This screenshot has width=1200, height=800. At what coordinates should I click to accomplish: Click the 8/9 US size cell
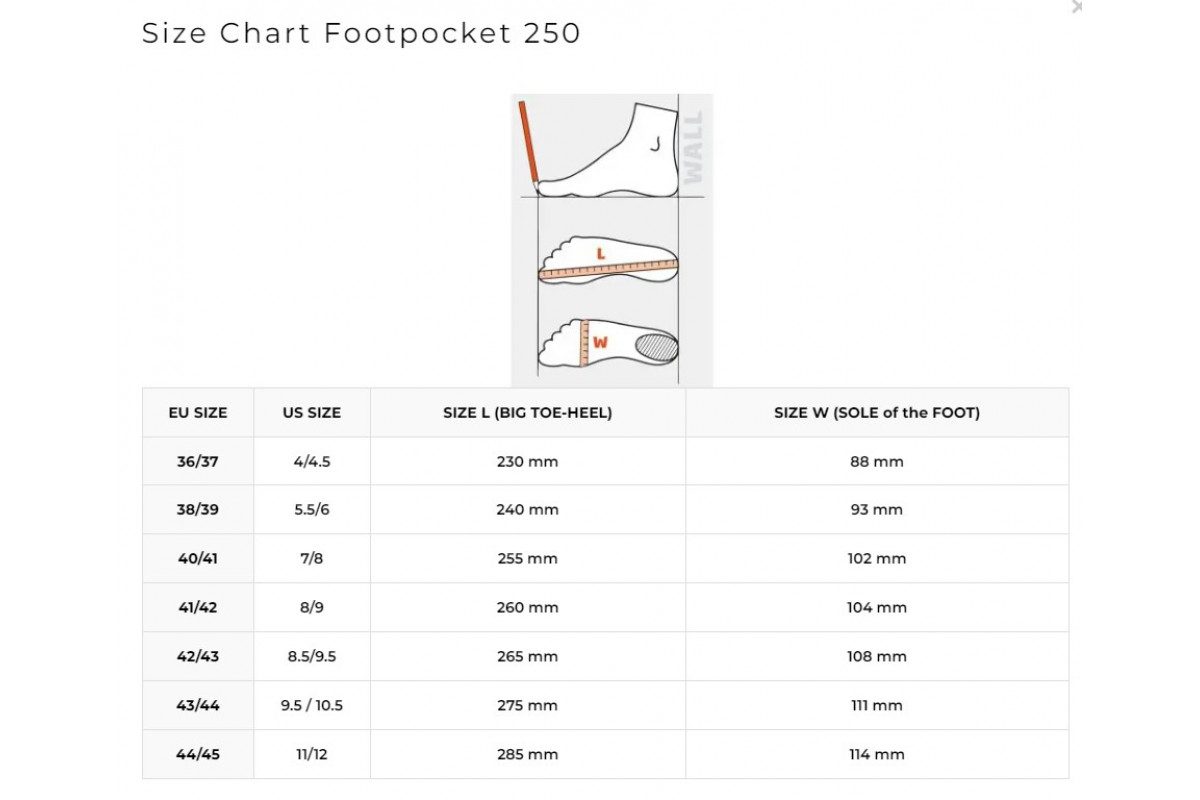click(312, 607)
